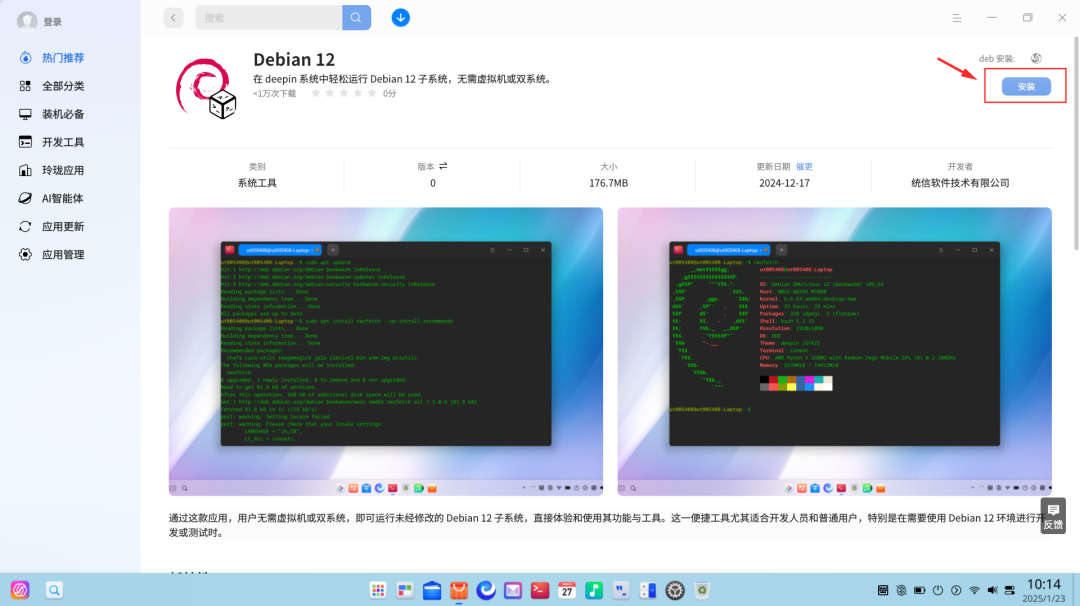Open multitasking view in the dock
Viewport: 1080px width, 606px height.
405,590
